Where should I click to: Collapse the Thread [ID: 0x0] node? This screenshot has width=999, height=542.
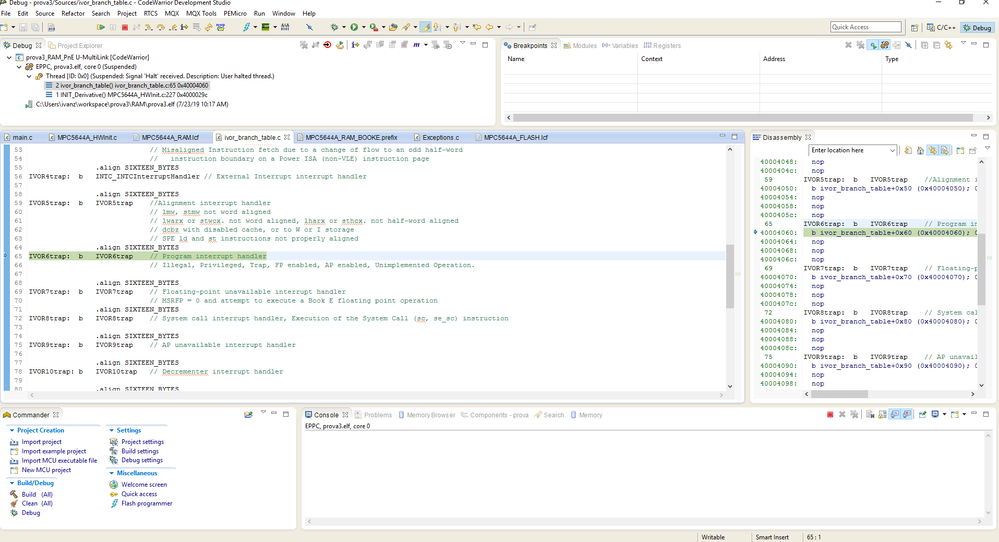point(29,76)
